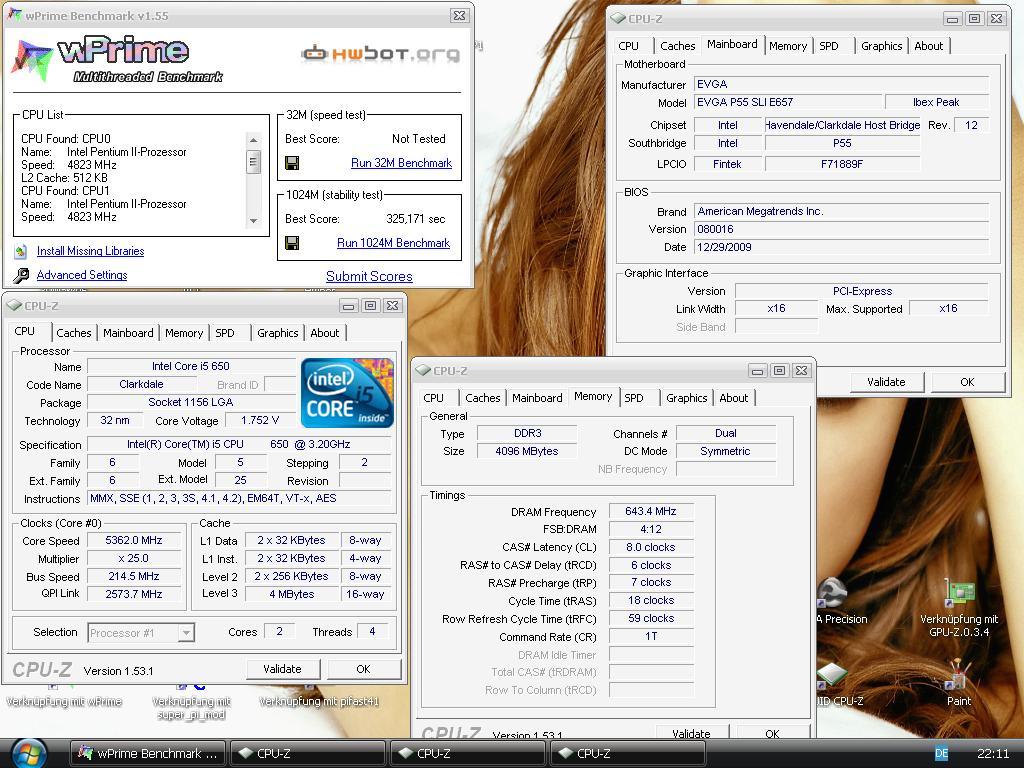Select About tab in Memory window

pyautogui.click(x=733, y=398)
